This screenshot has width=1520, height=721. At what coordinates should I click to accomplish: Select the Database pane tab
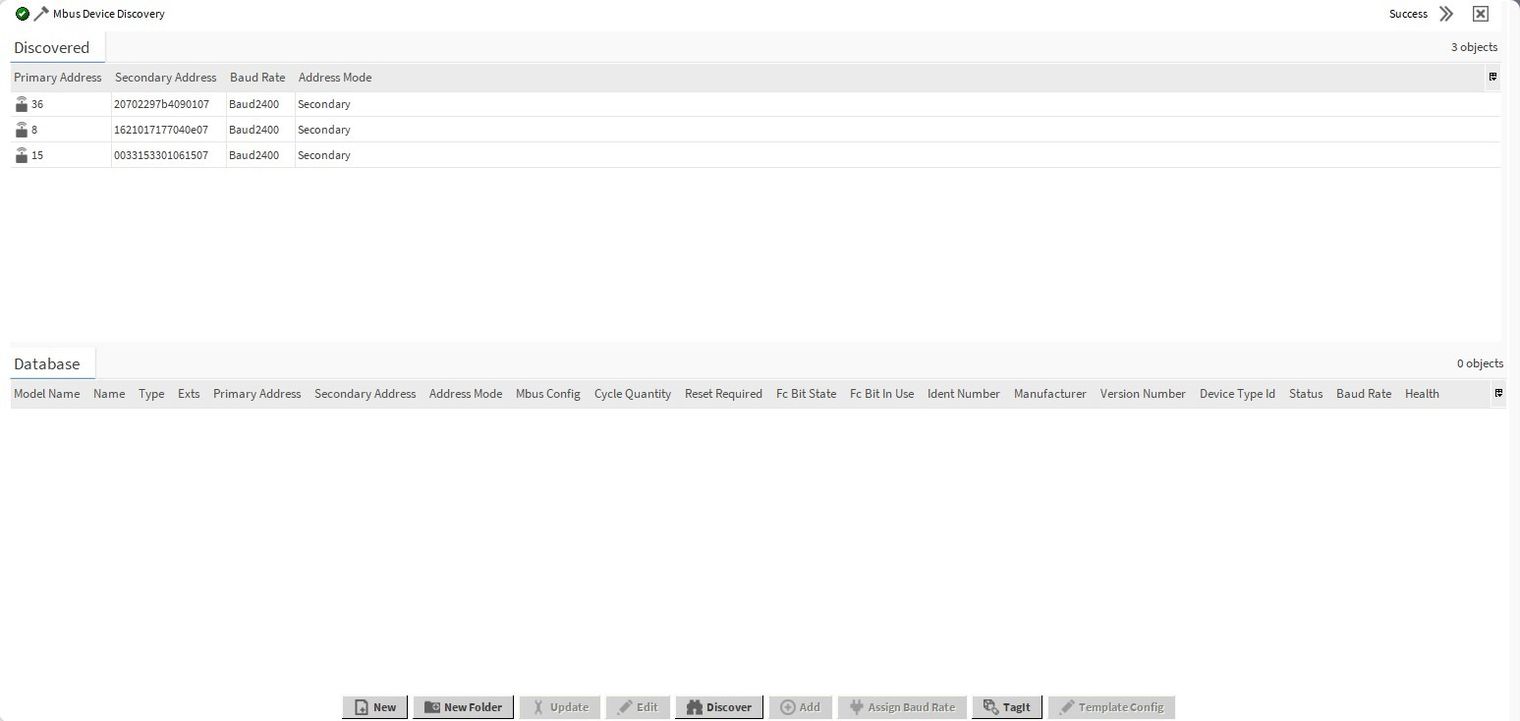47,364
